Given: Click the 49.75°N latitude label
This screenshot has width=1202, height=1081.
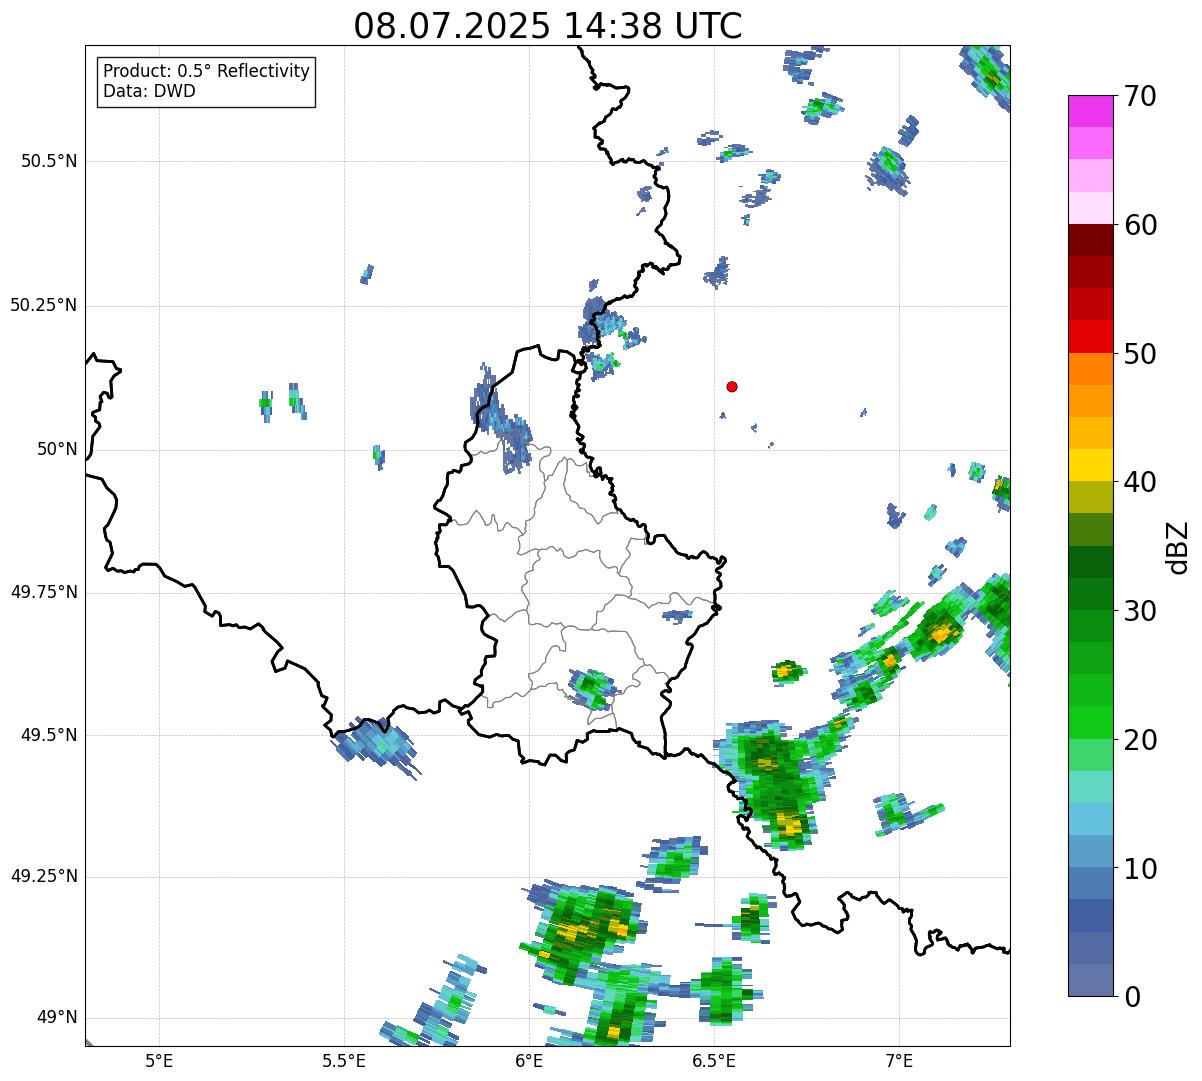Looking at the screenshot, I should pos(44,592).
